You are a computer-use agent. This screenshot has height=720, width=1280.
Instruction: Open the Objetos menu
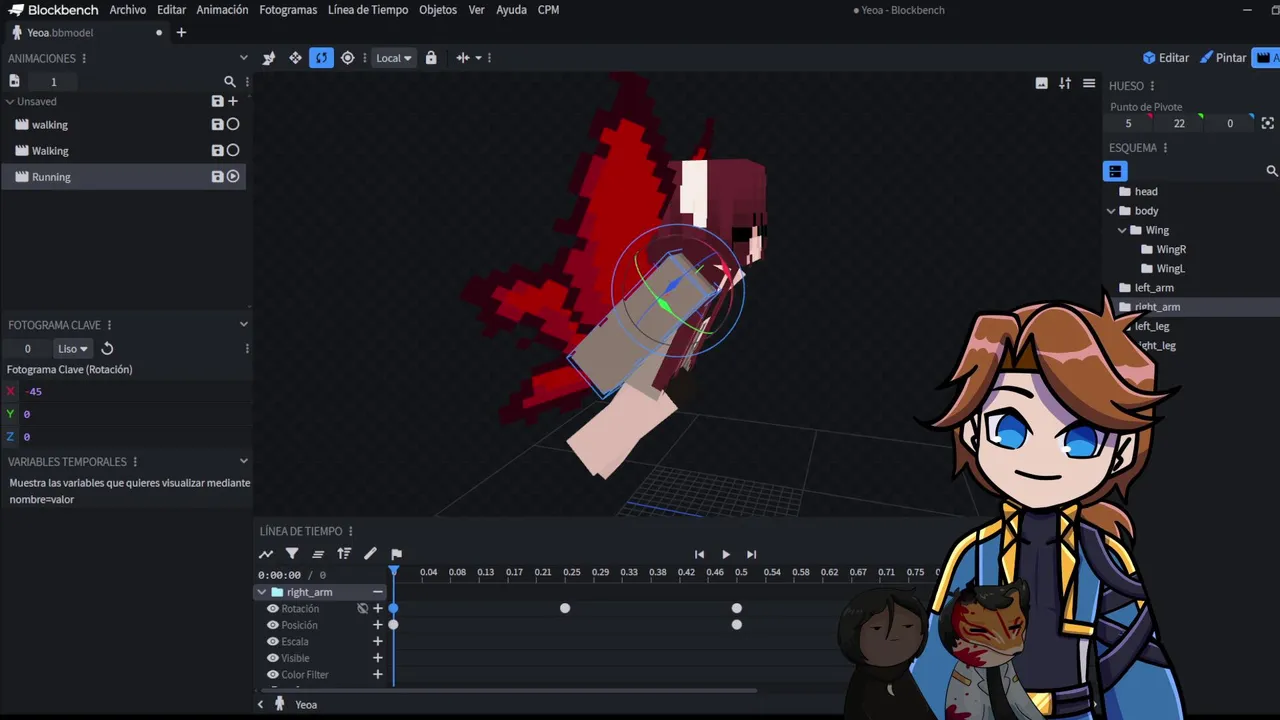[438, 10]
